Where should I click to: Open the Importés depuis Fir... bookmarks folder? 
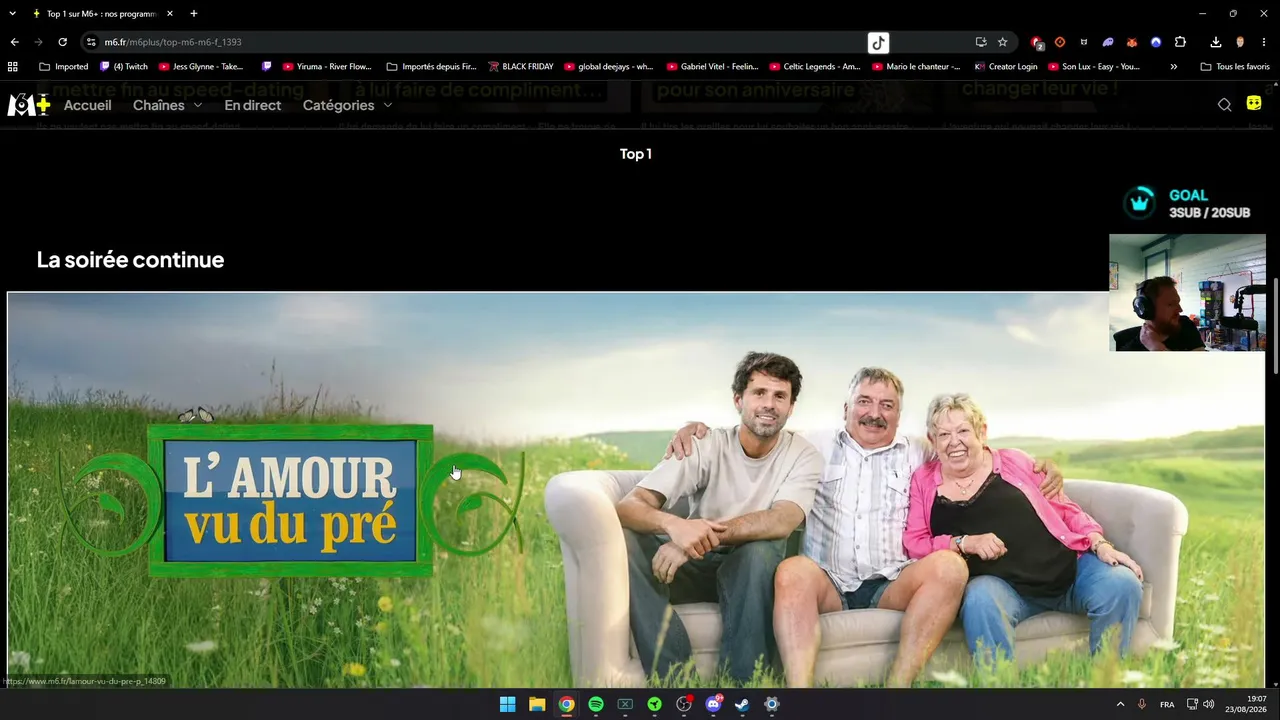tap(432, 67)
